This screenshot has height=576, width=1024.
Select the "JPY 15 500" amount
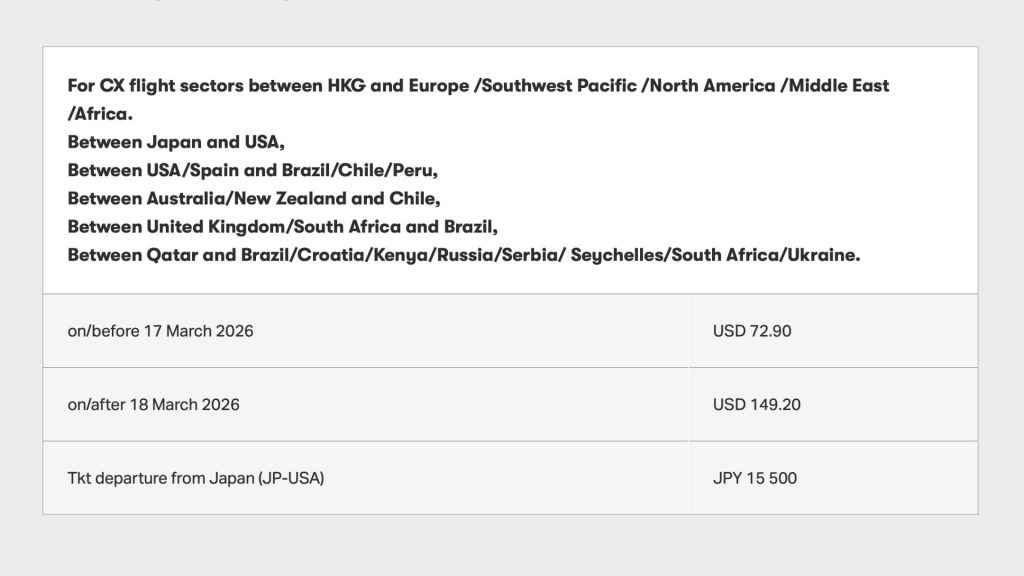coord(754,478)
